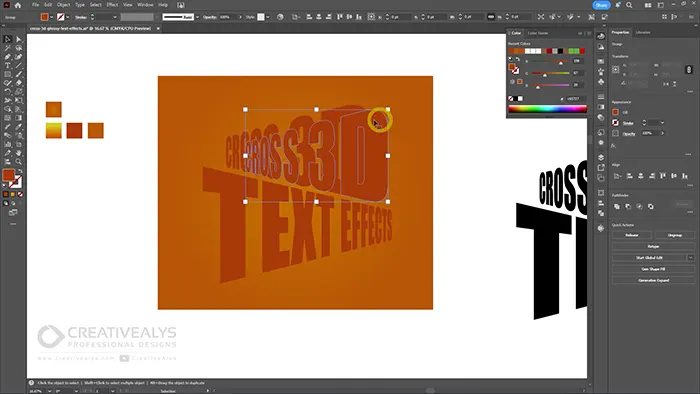Open the Graphic Style dropdown in control bar
This screenshot has height=394, width=700.
(267, 17)
